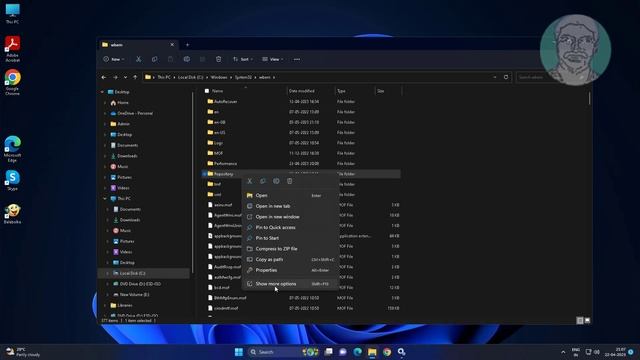The image size is (640, 360).
Task: Click the file list vertical scrollbar
Action: (x=589, y=98)
